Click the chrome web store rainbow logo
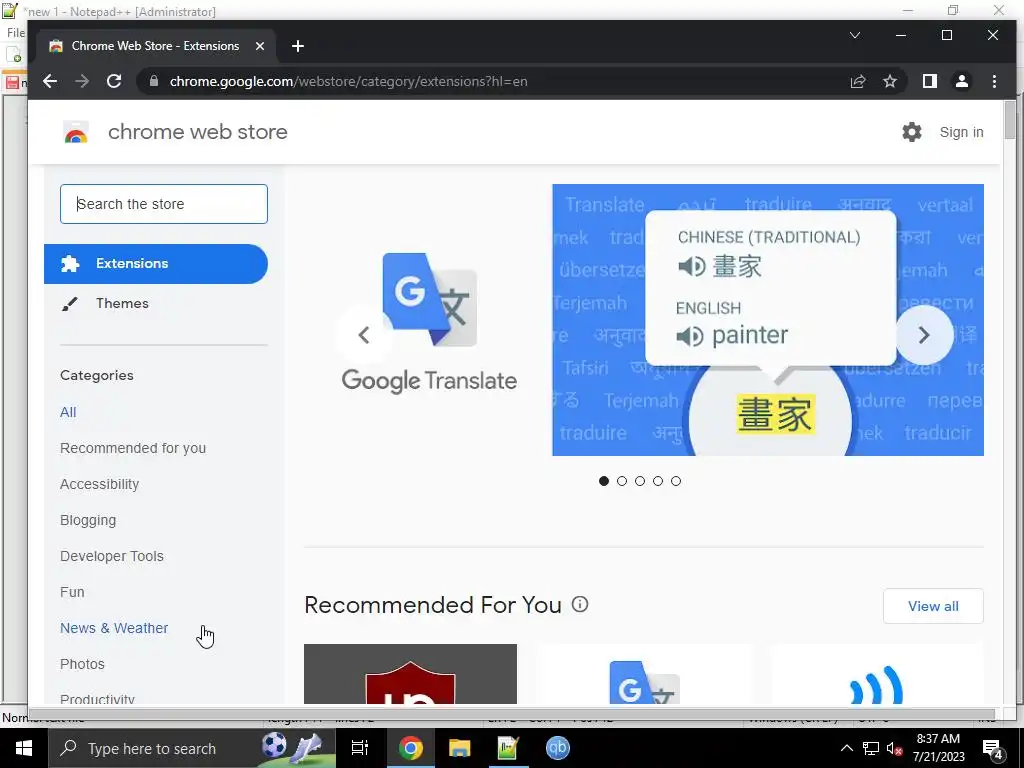The width and height of the screenshot is (1024, 768). pos(76,133)
